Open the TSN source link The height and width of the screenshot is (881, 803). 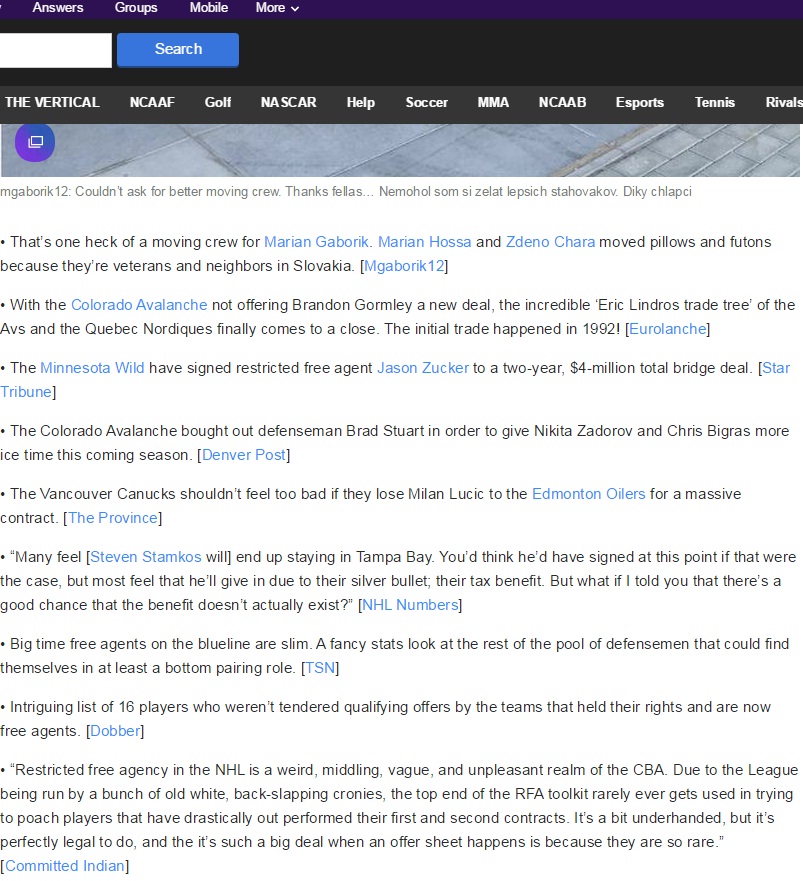pyautogui.click(x=320, y=668)
